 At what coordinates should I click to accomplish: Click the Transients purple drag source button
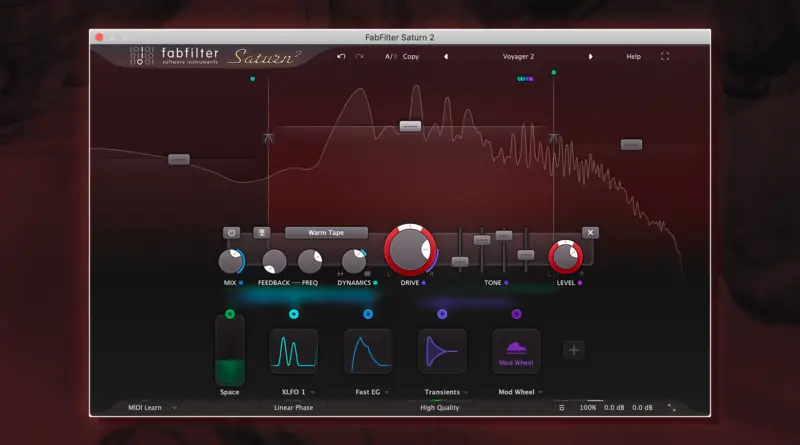pos(442,314)
